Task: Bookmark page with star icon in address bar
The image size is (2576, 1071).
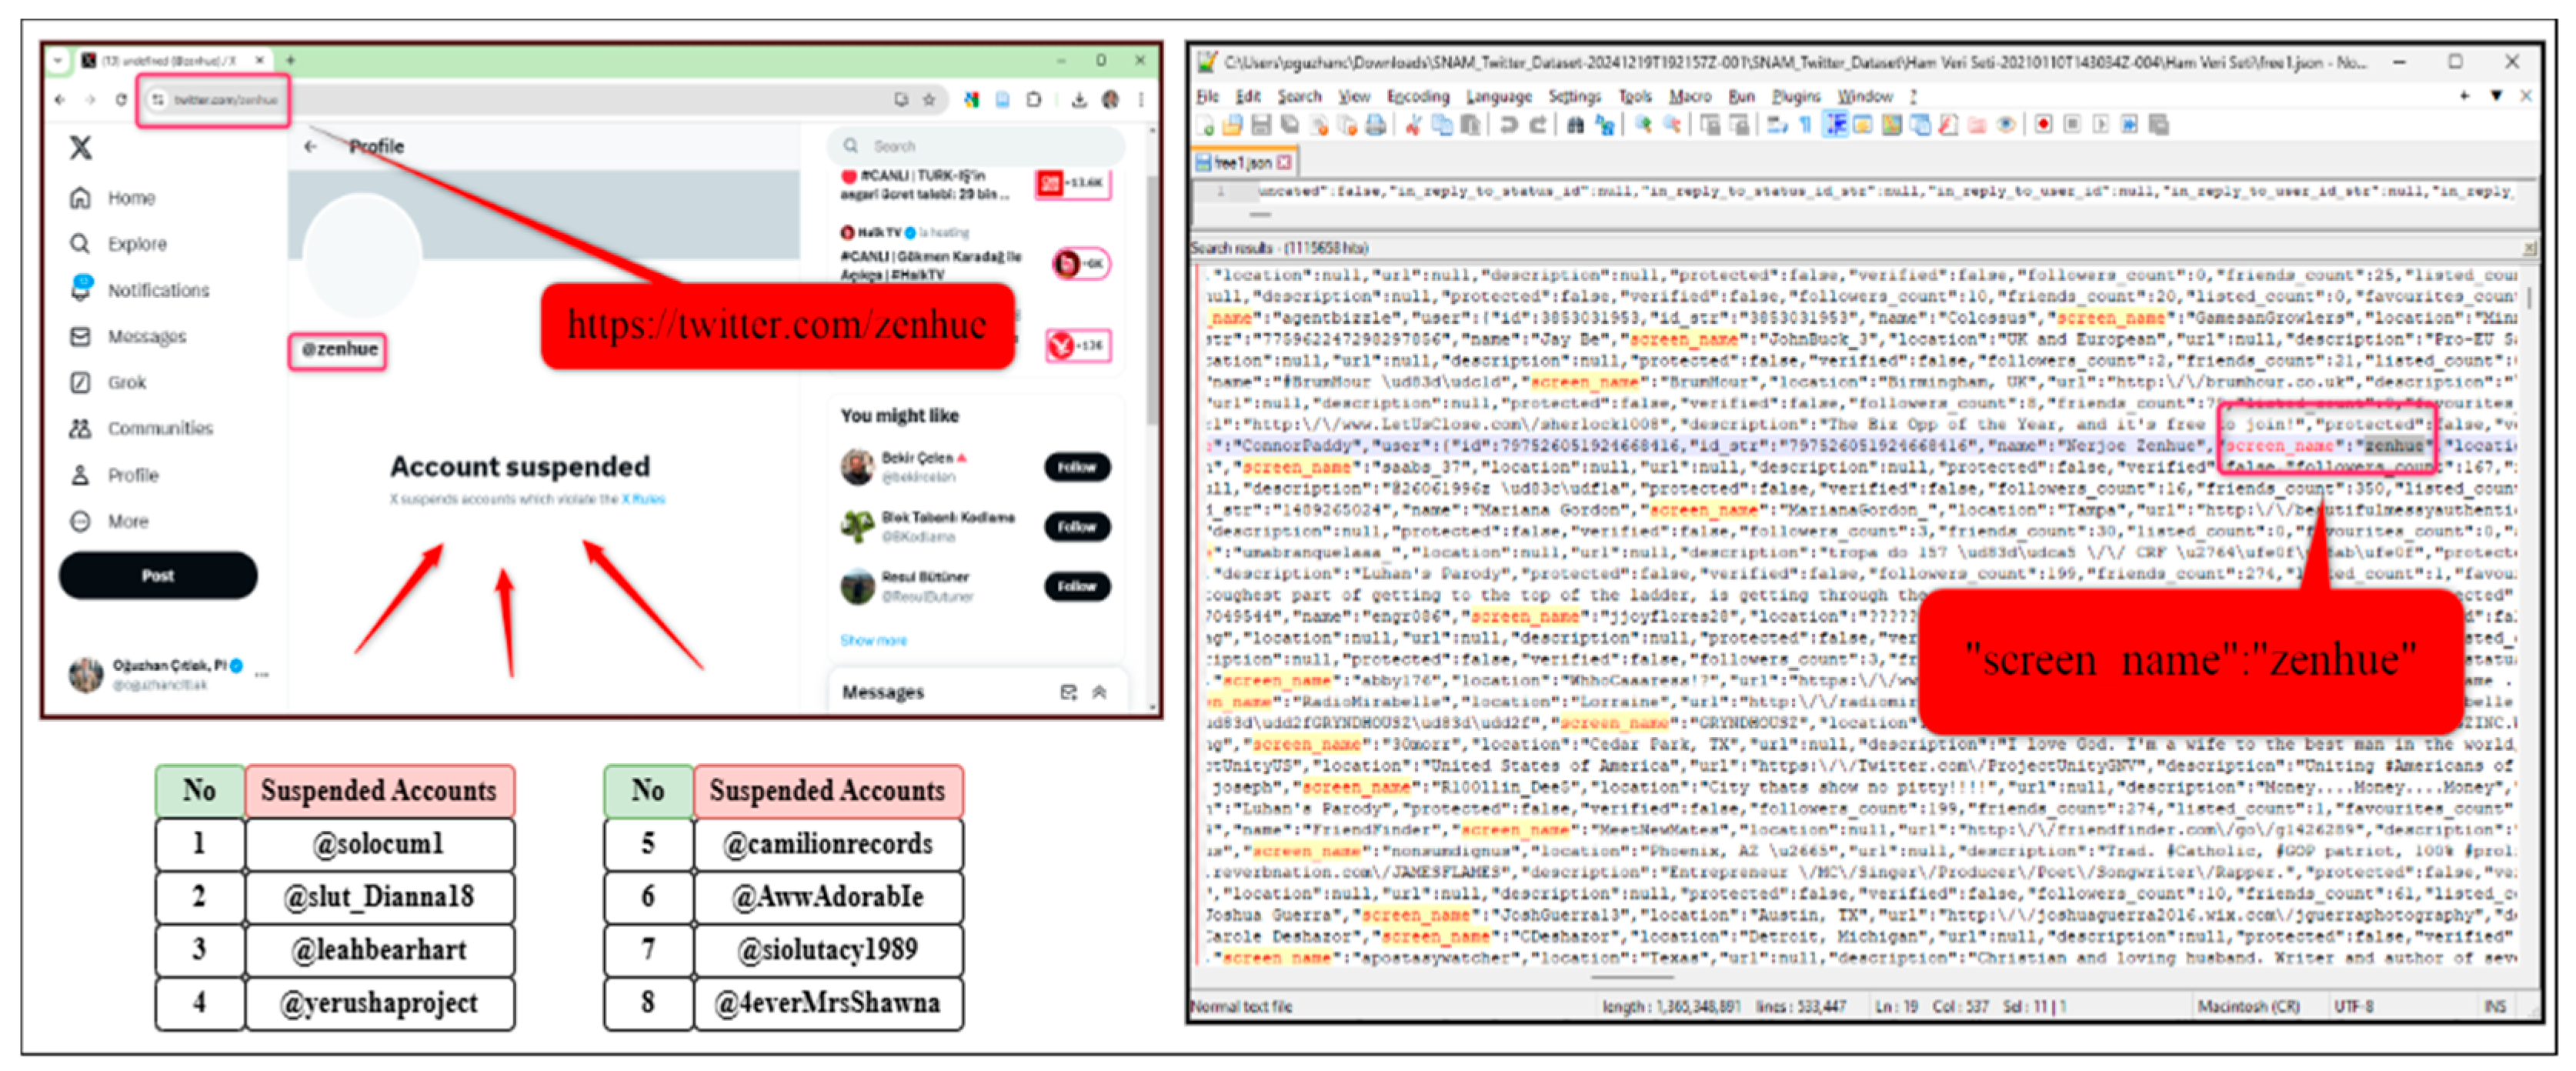Action: coord(929,99)
